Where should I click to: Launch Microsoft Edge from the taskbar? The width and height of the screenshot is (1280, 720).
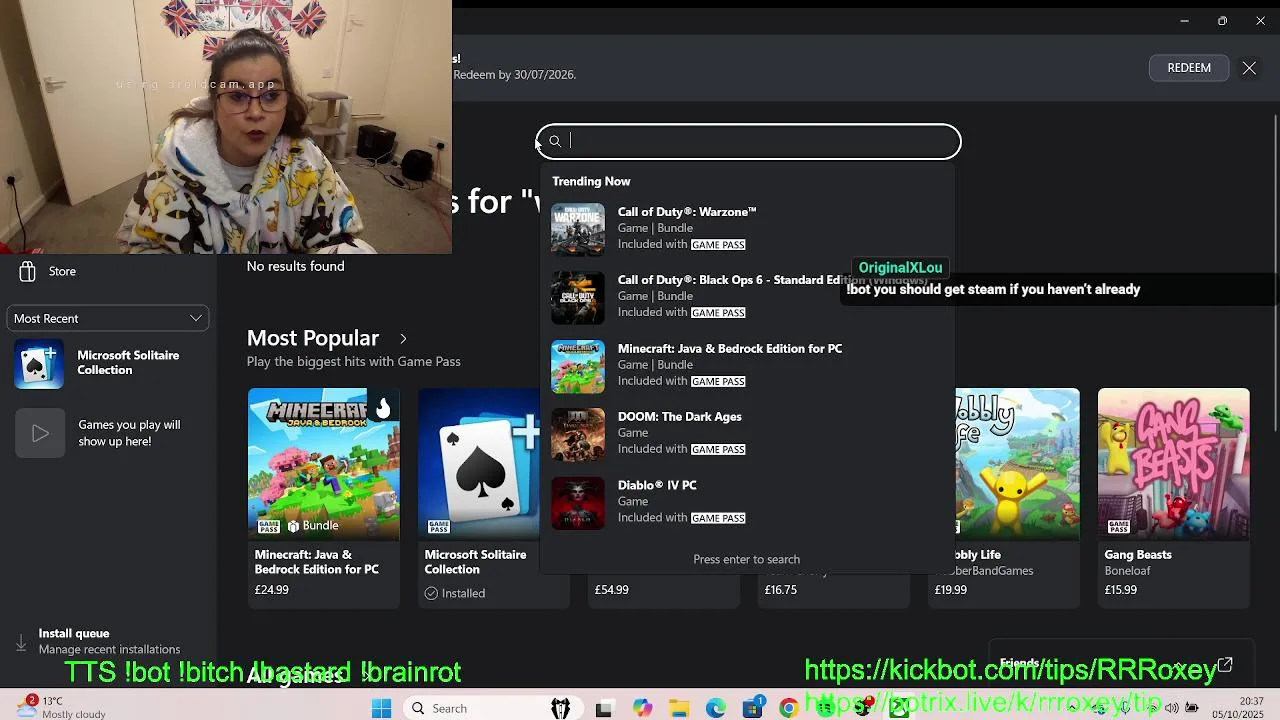(x=716, y=708)
